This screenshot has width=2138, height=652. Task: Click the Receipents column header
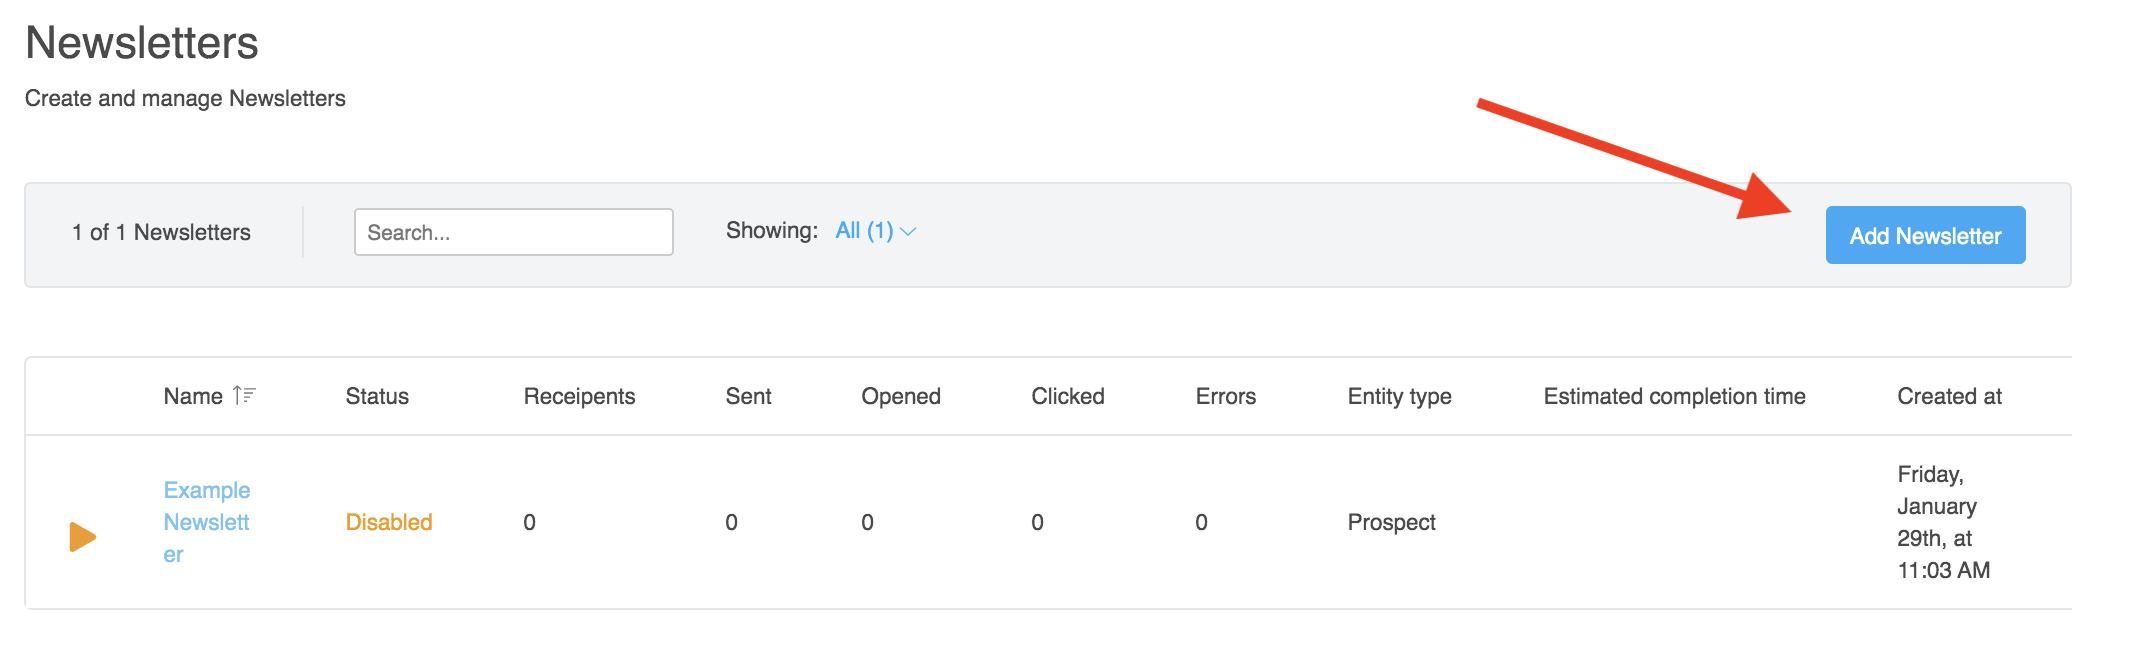(579, 396)
